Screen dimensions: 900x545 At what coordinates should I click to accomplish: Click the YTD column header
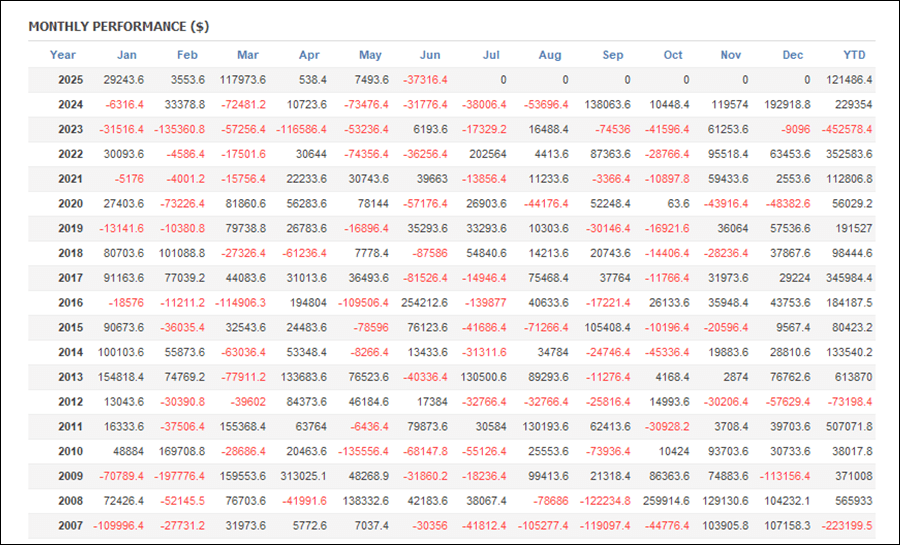(854, 55)
